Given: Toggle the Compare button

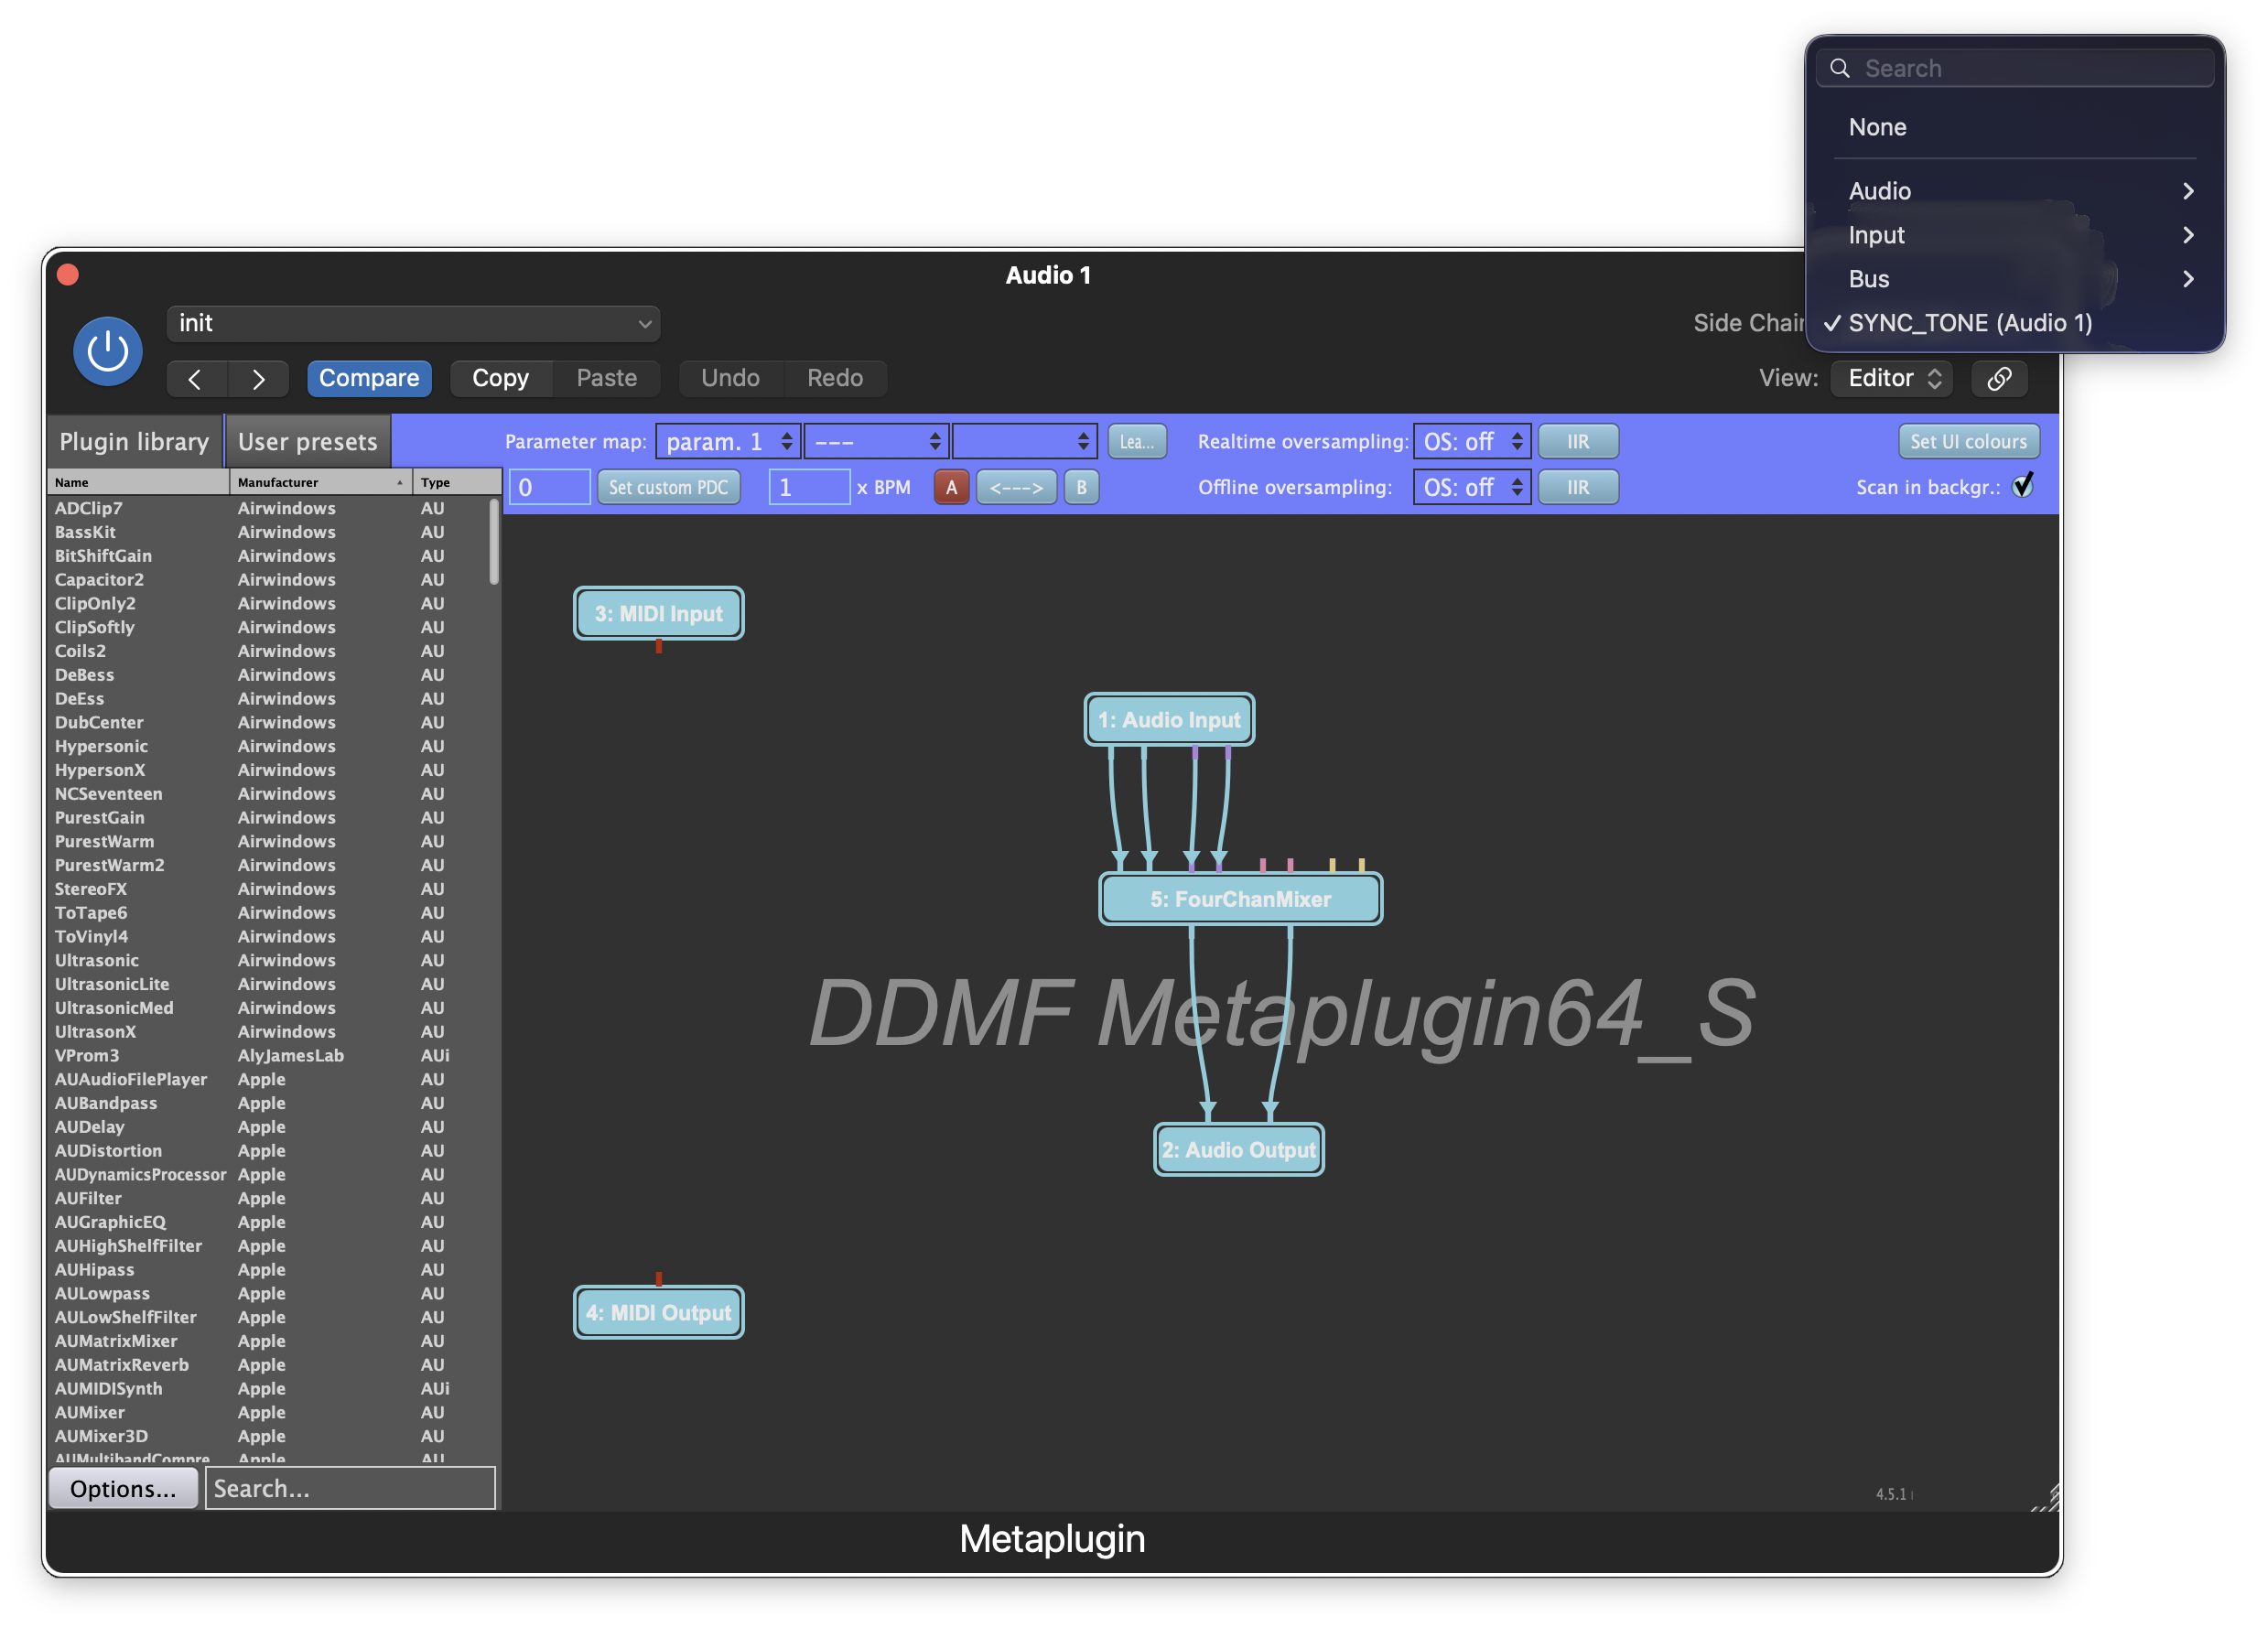Looking at the screenshot, I should coord(369,378).
